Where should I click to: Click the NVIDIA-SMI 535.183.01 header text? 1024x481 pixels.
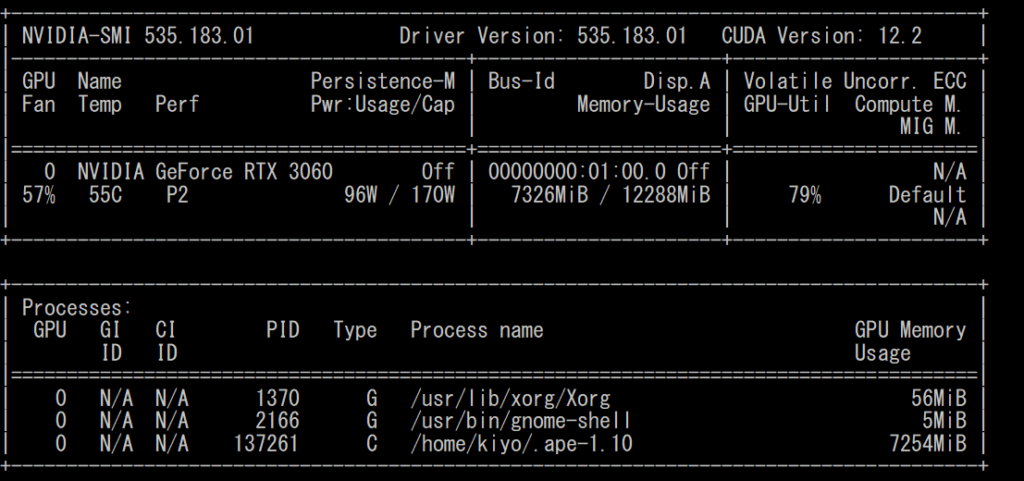pyautogui.click(x=138, y=36)
